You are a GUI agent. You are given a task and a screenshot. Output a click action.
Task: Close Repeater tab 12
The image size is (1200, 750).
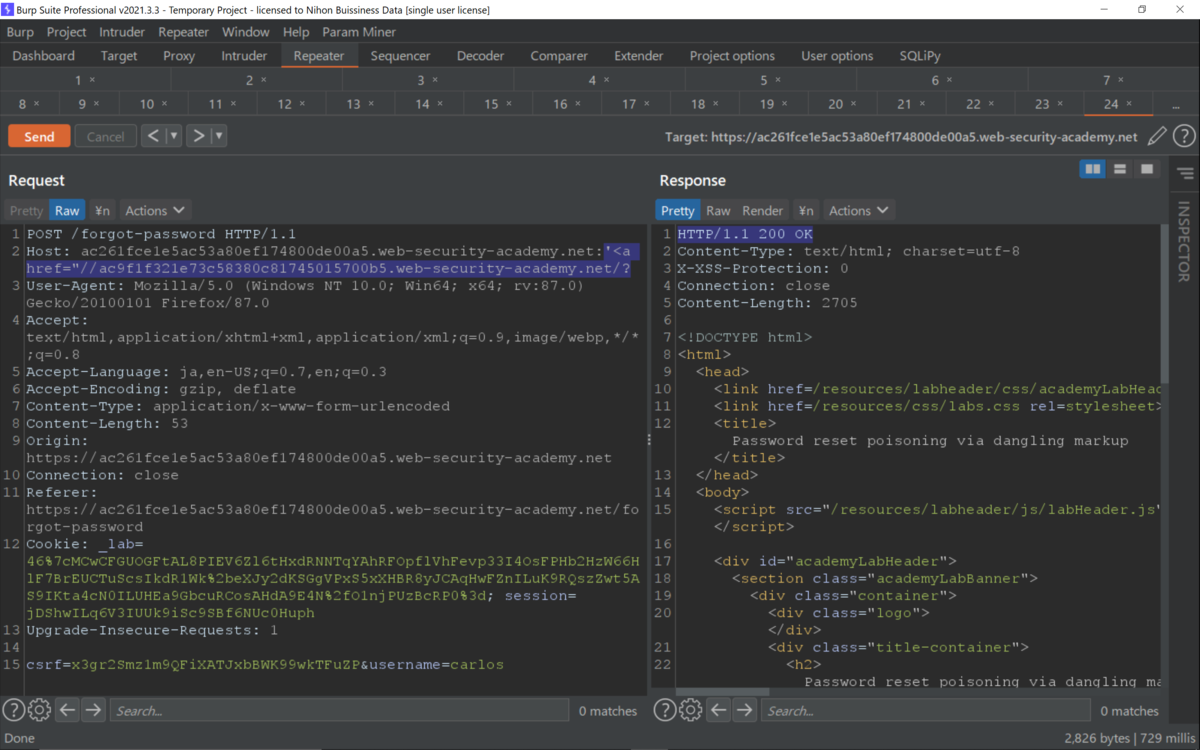pos(302,104)
